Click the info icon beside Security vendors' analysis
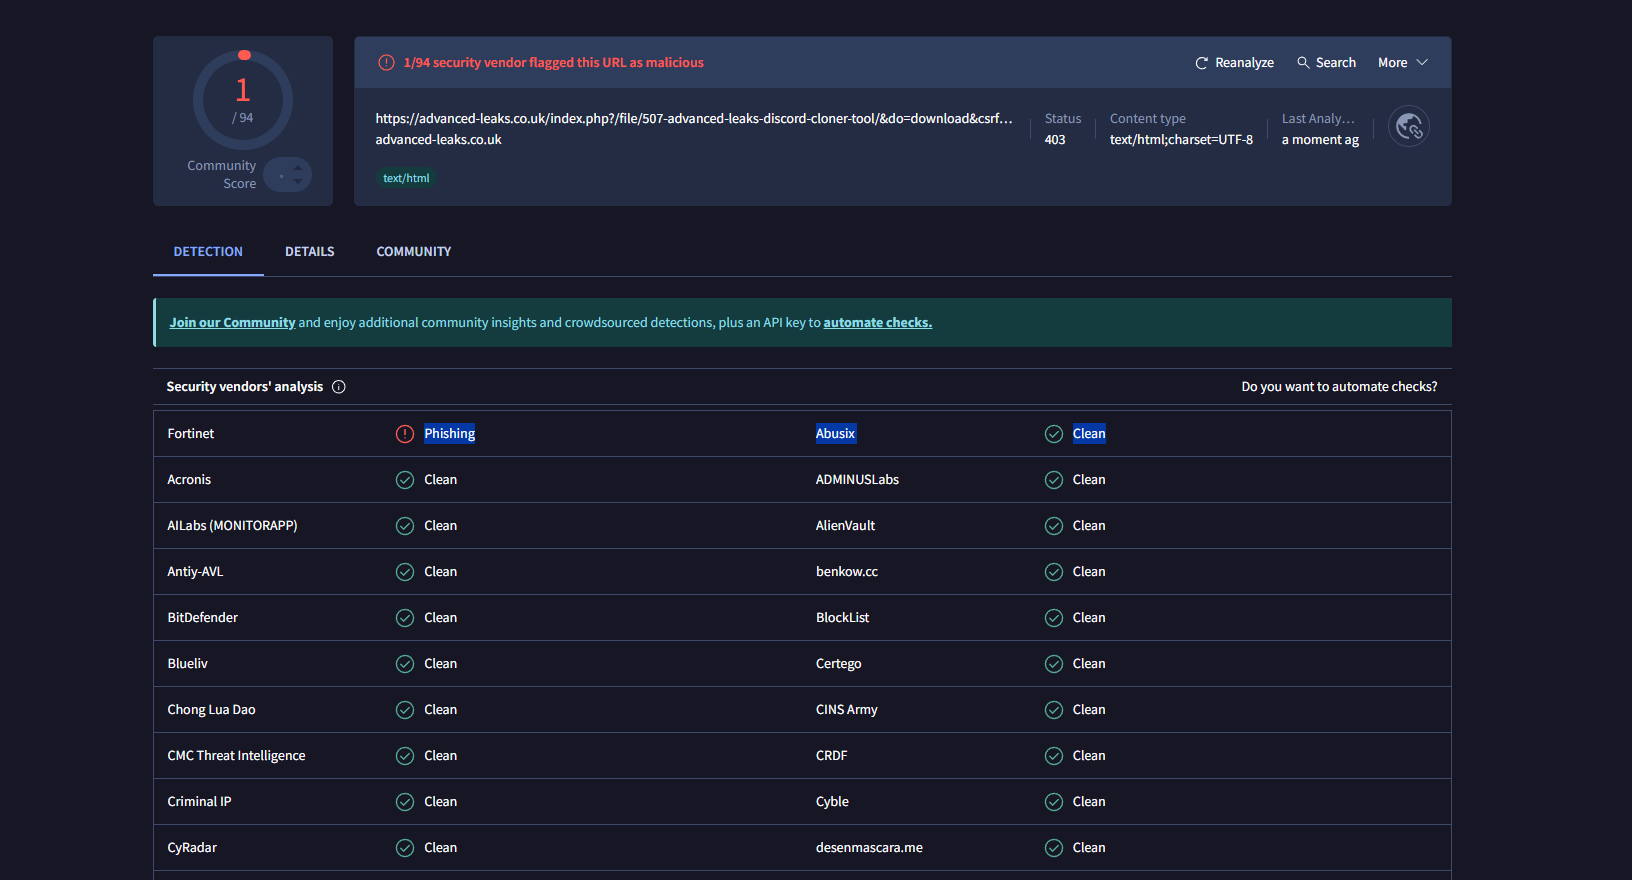Viewport: 1632px width, 880px height. pos(339,387)
